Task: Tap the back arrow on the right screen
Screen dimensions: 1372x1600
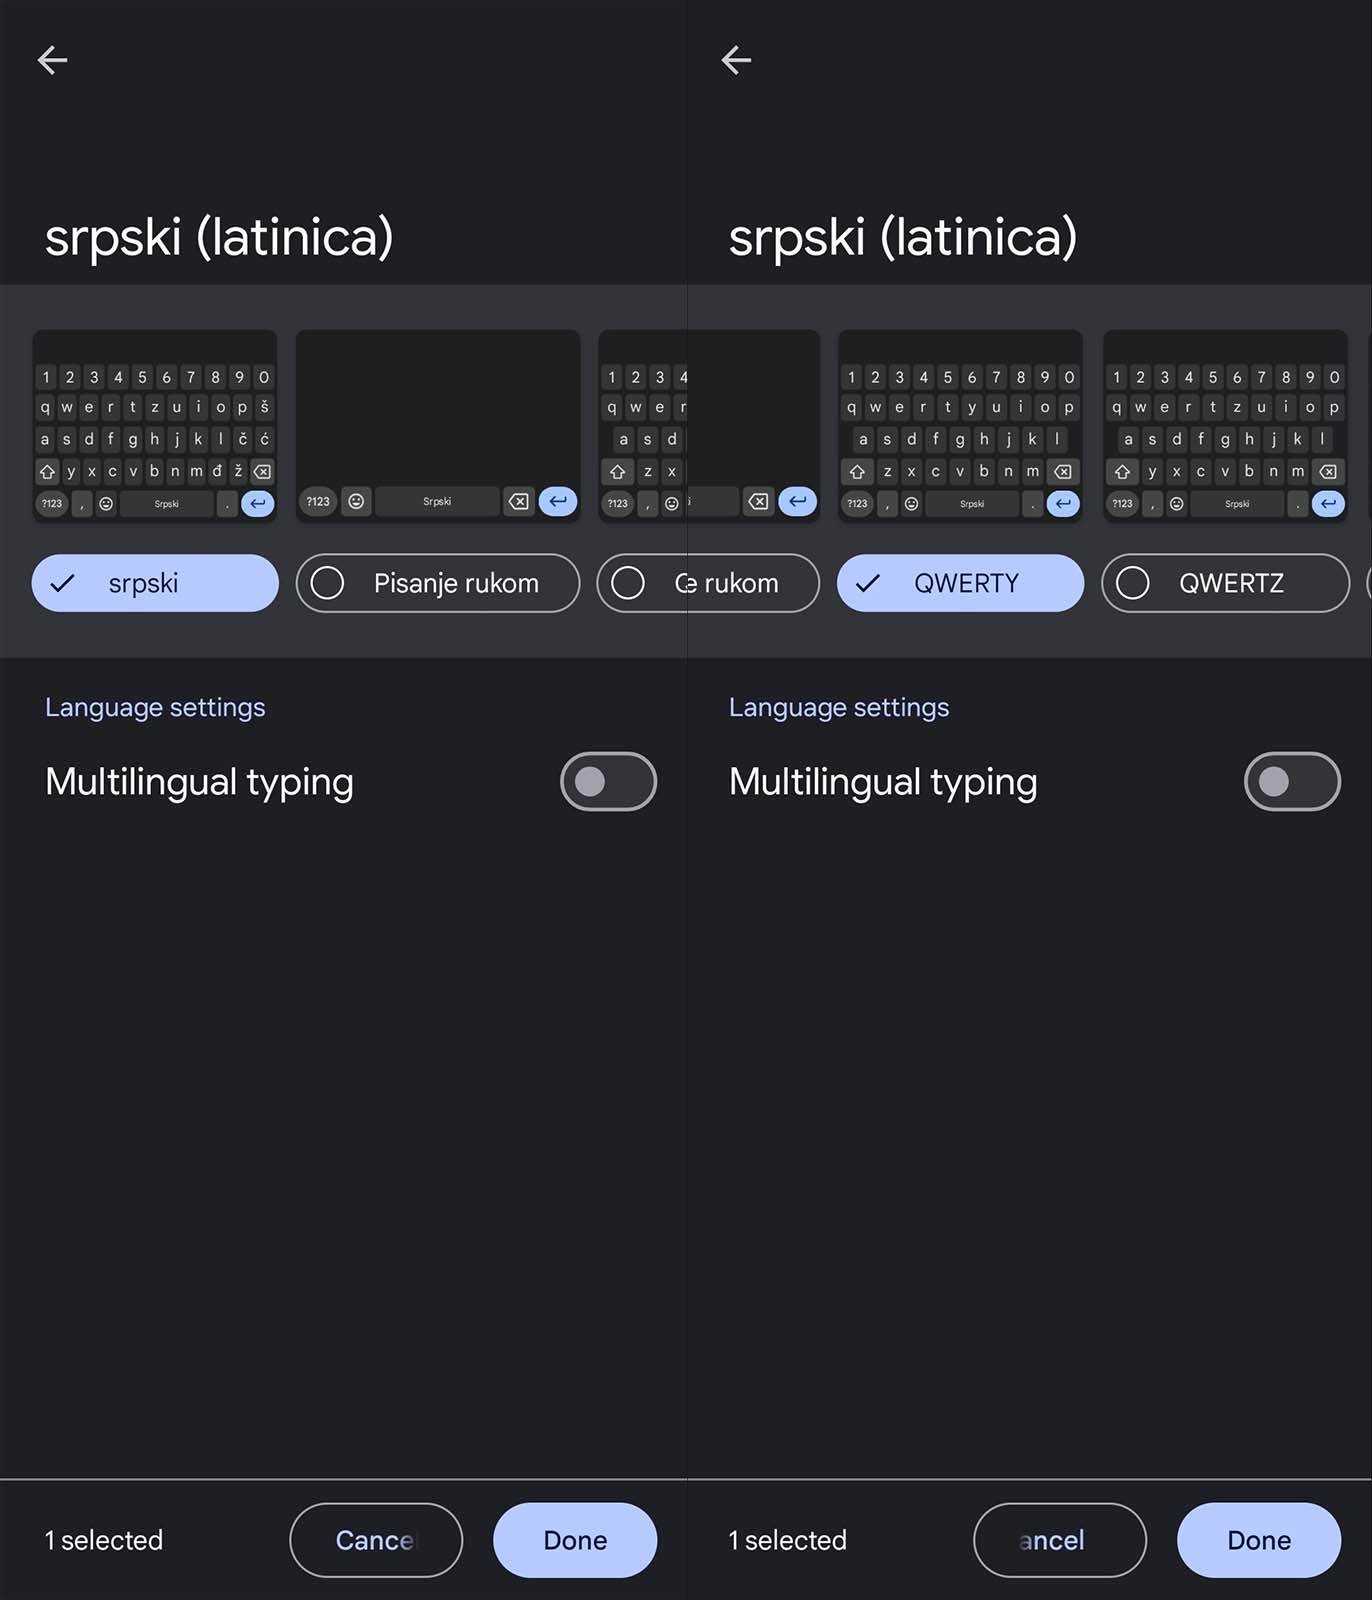Action: (x=736, y=60)
